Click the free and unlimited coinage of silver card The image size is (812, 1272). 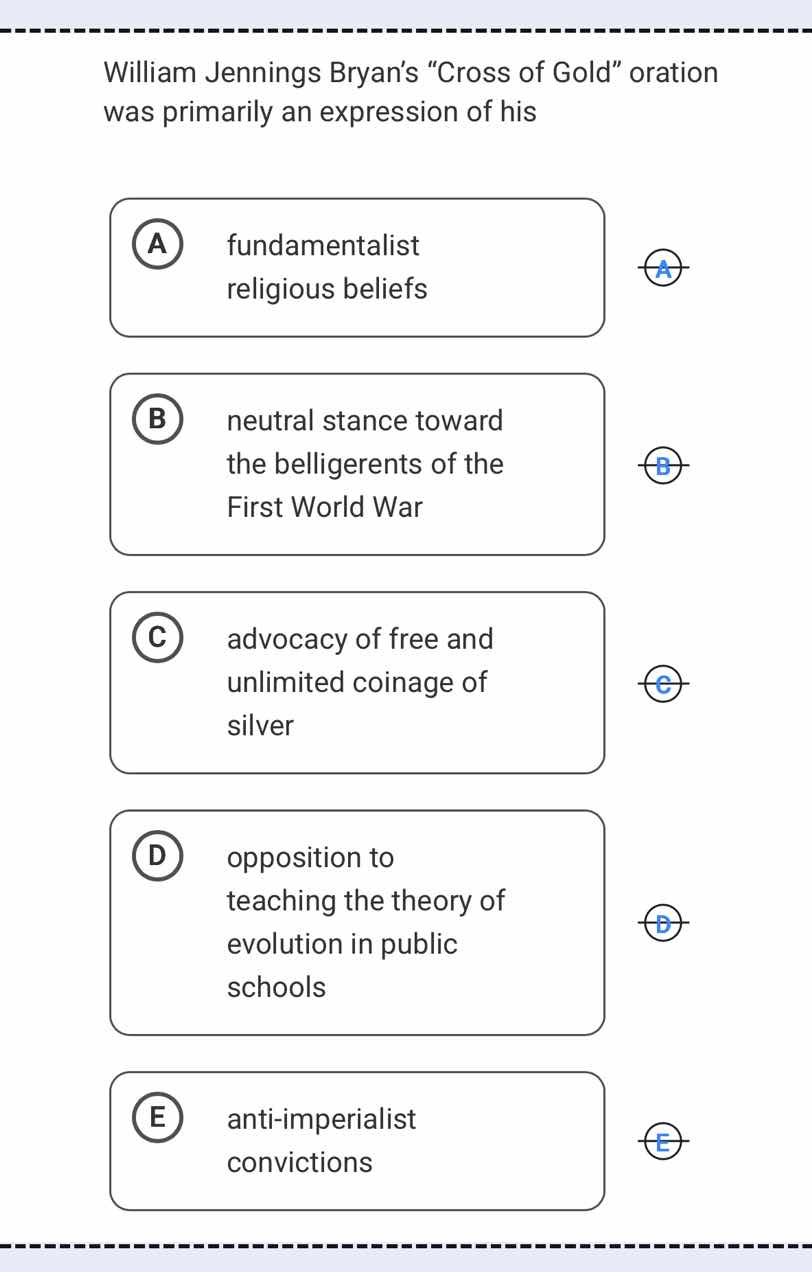pyautogui.click(x=357, y=682)
